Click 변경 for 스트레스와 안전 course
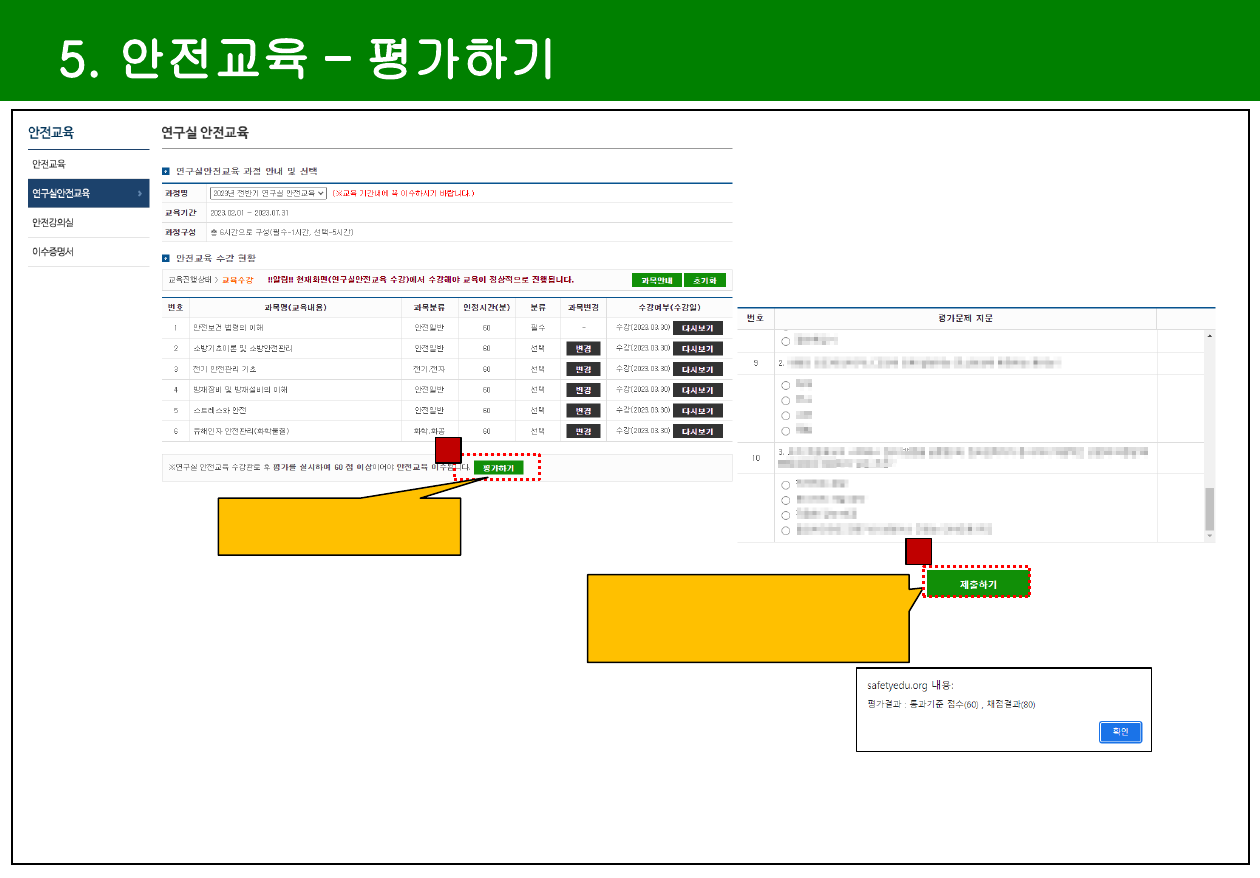 583,411
